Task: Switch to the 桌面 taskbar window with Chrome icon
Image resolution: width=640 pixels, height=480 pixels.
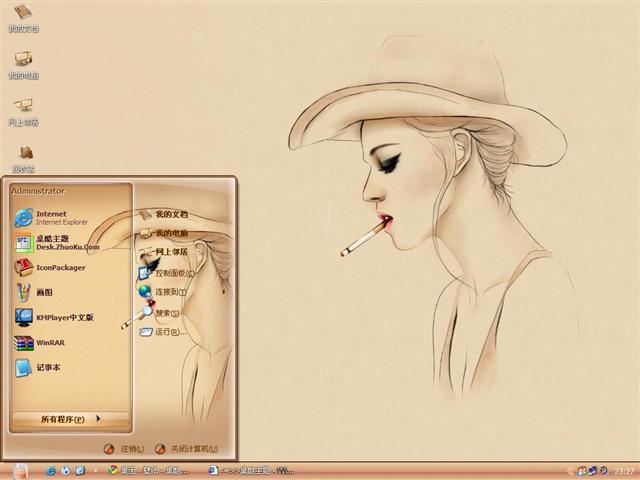Action: click(149, 471)
